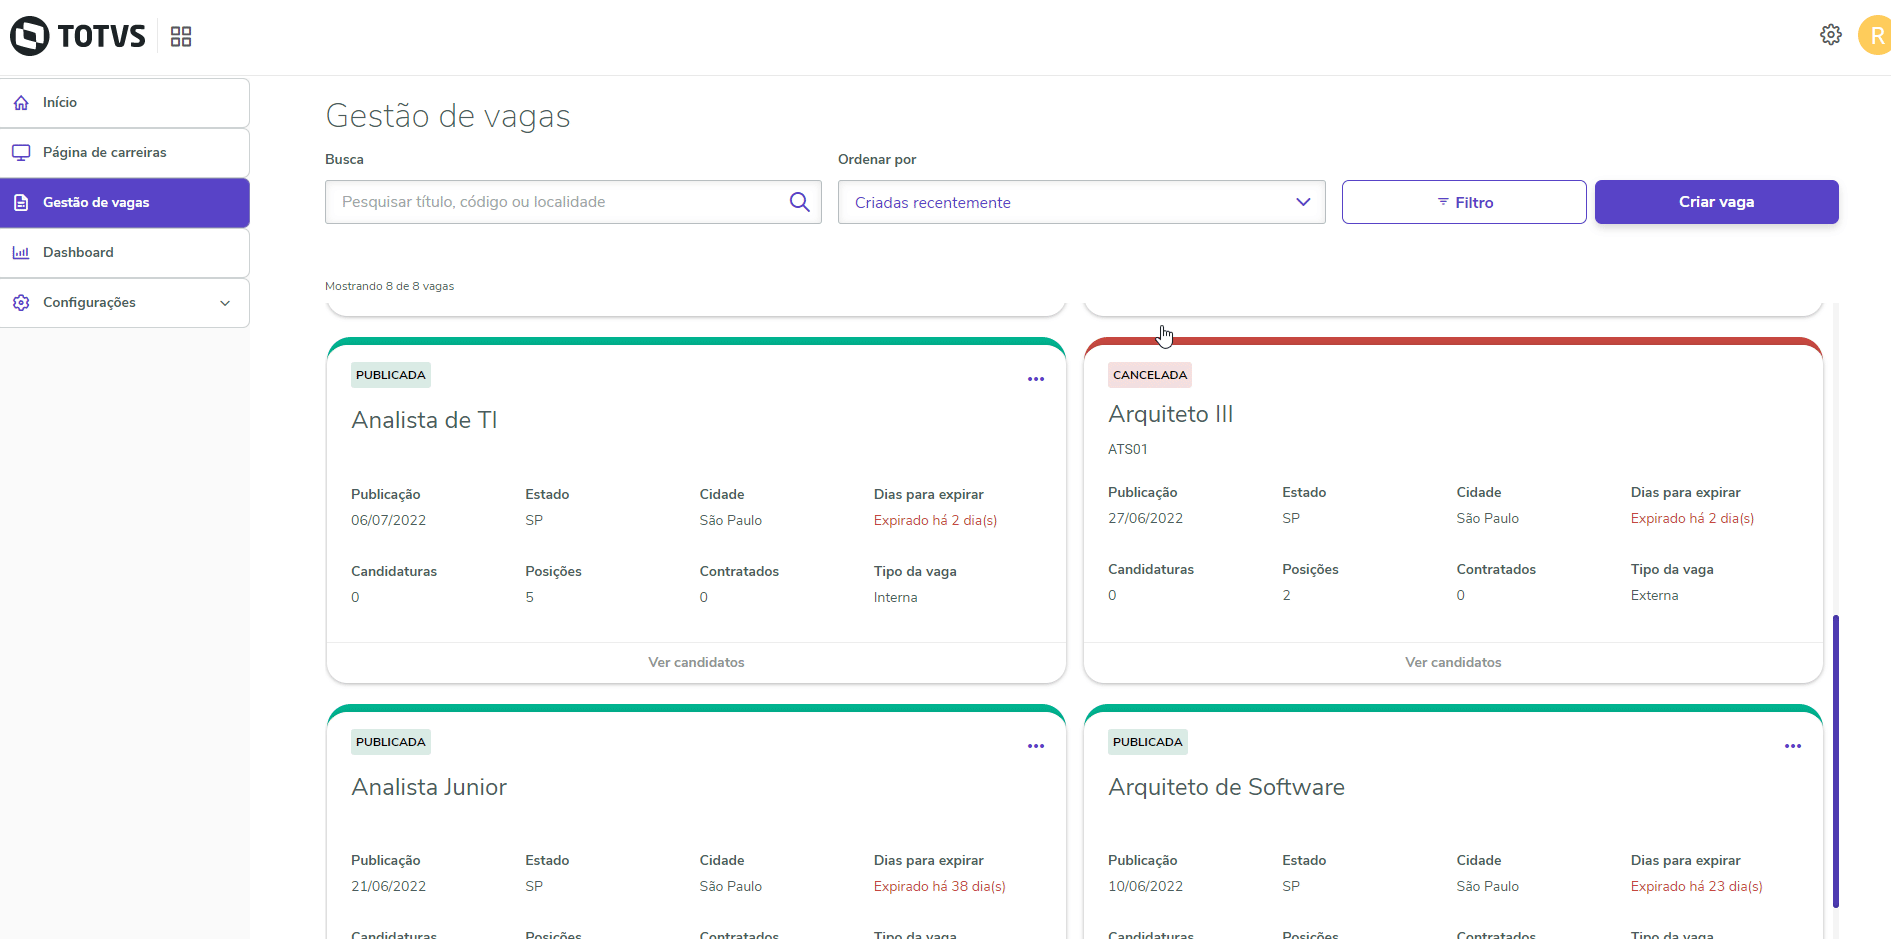Click the Criar vaga button
The height and width of the screenshot is (939, 1891).
[x=1717, y=202]
